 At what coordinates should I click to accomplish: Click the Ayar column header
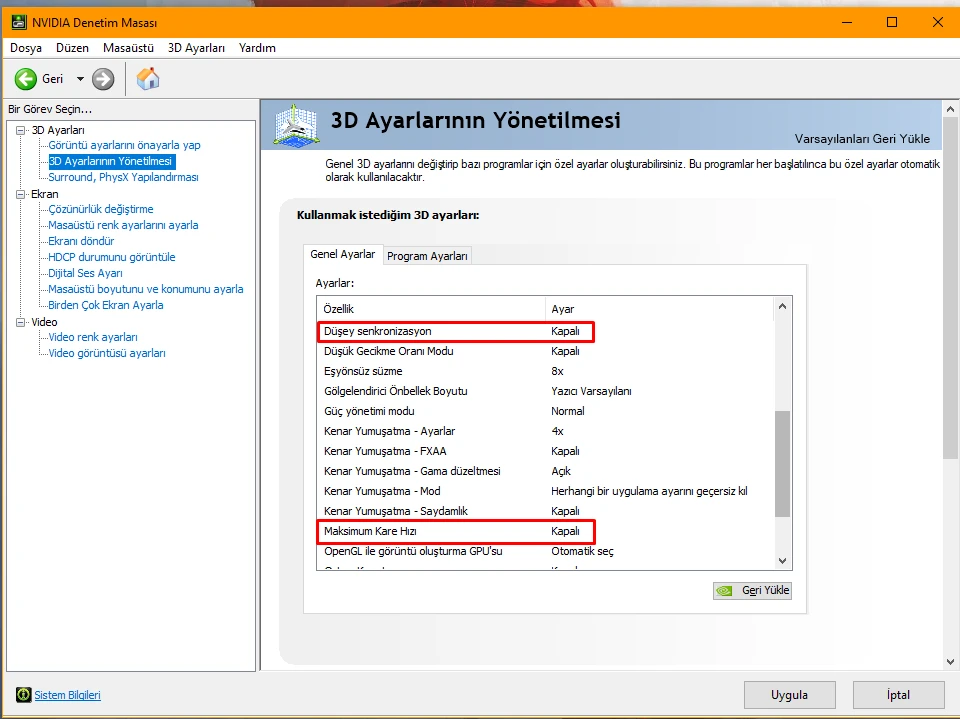click(659, 309)
